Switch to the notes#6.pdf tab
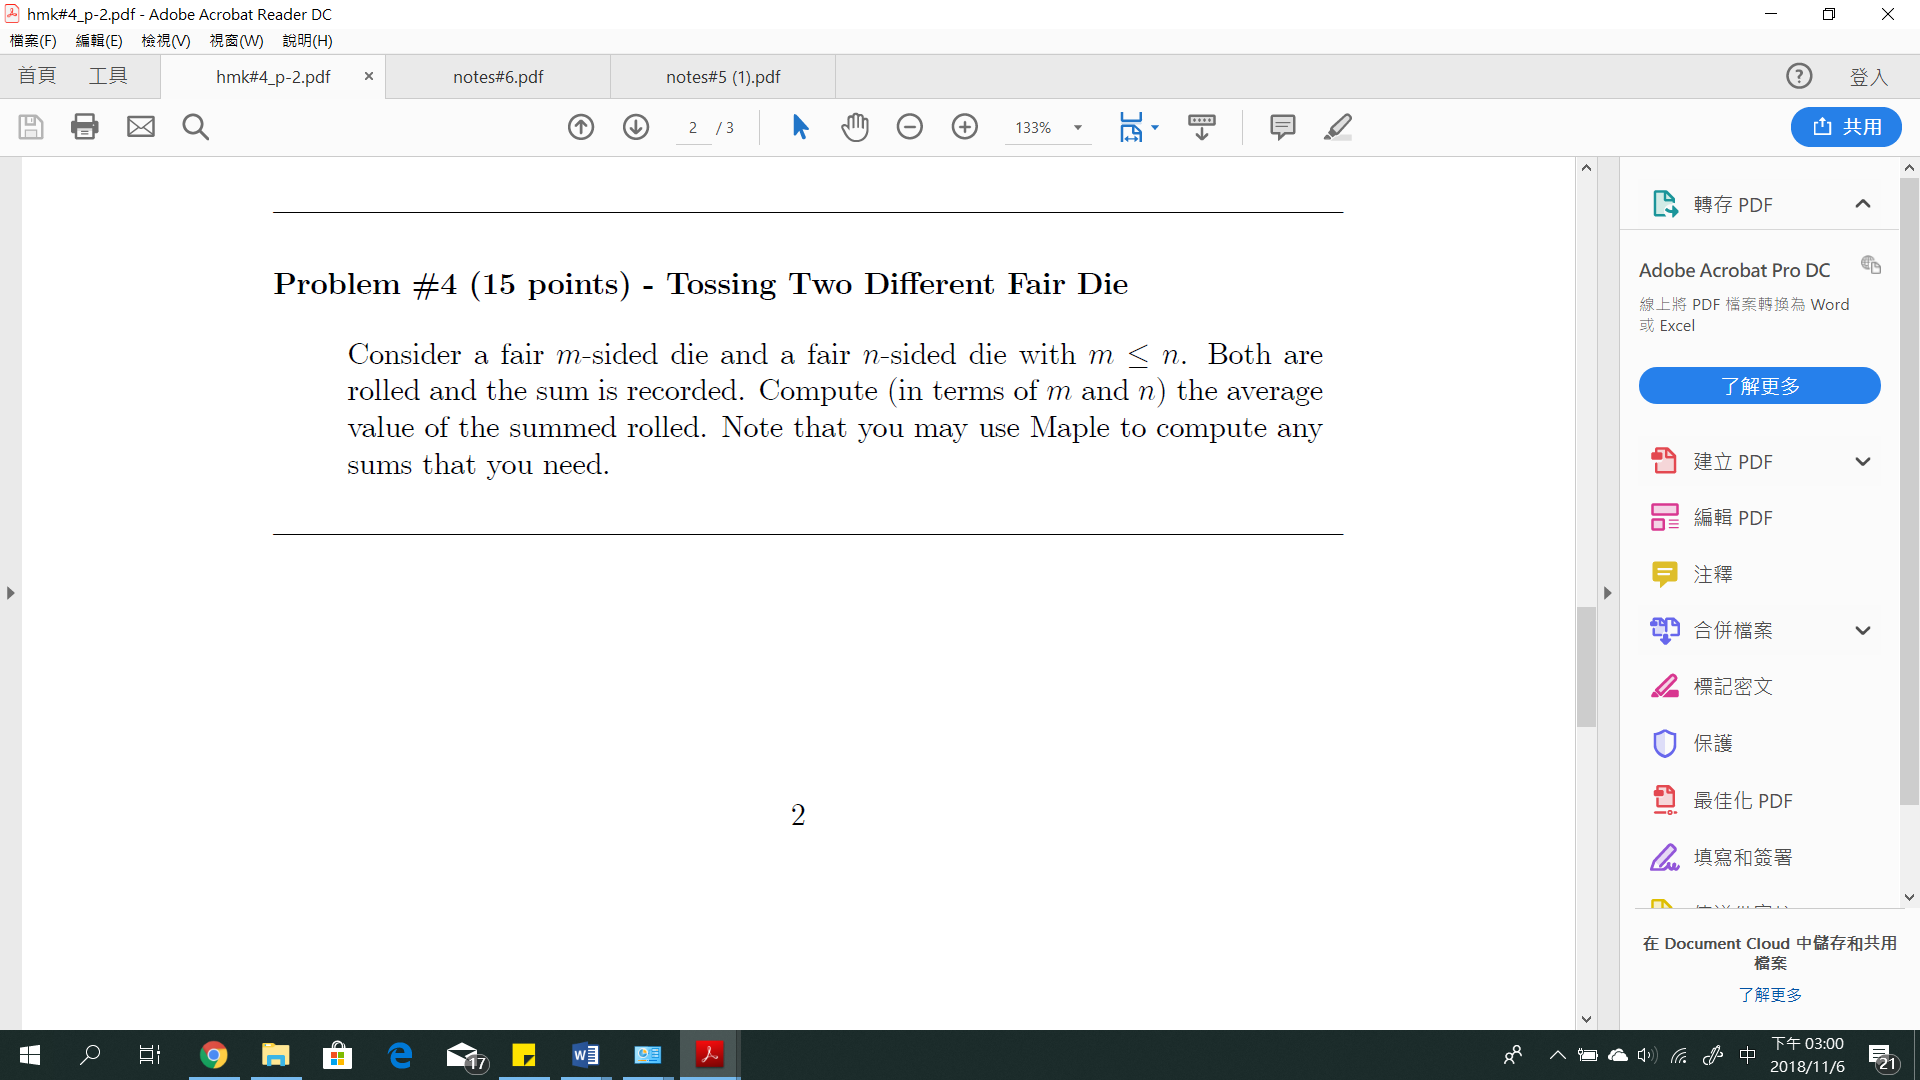1920x1080 pixels. (497, 76)
